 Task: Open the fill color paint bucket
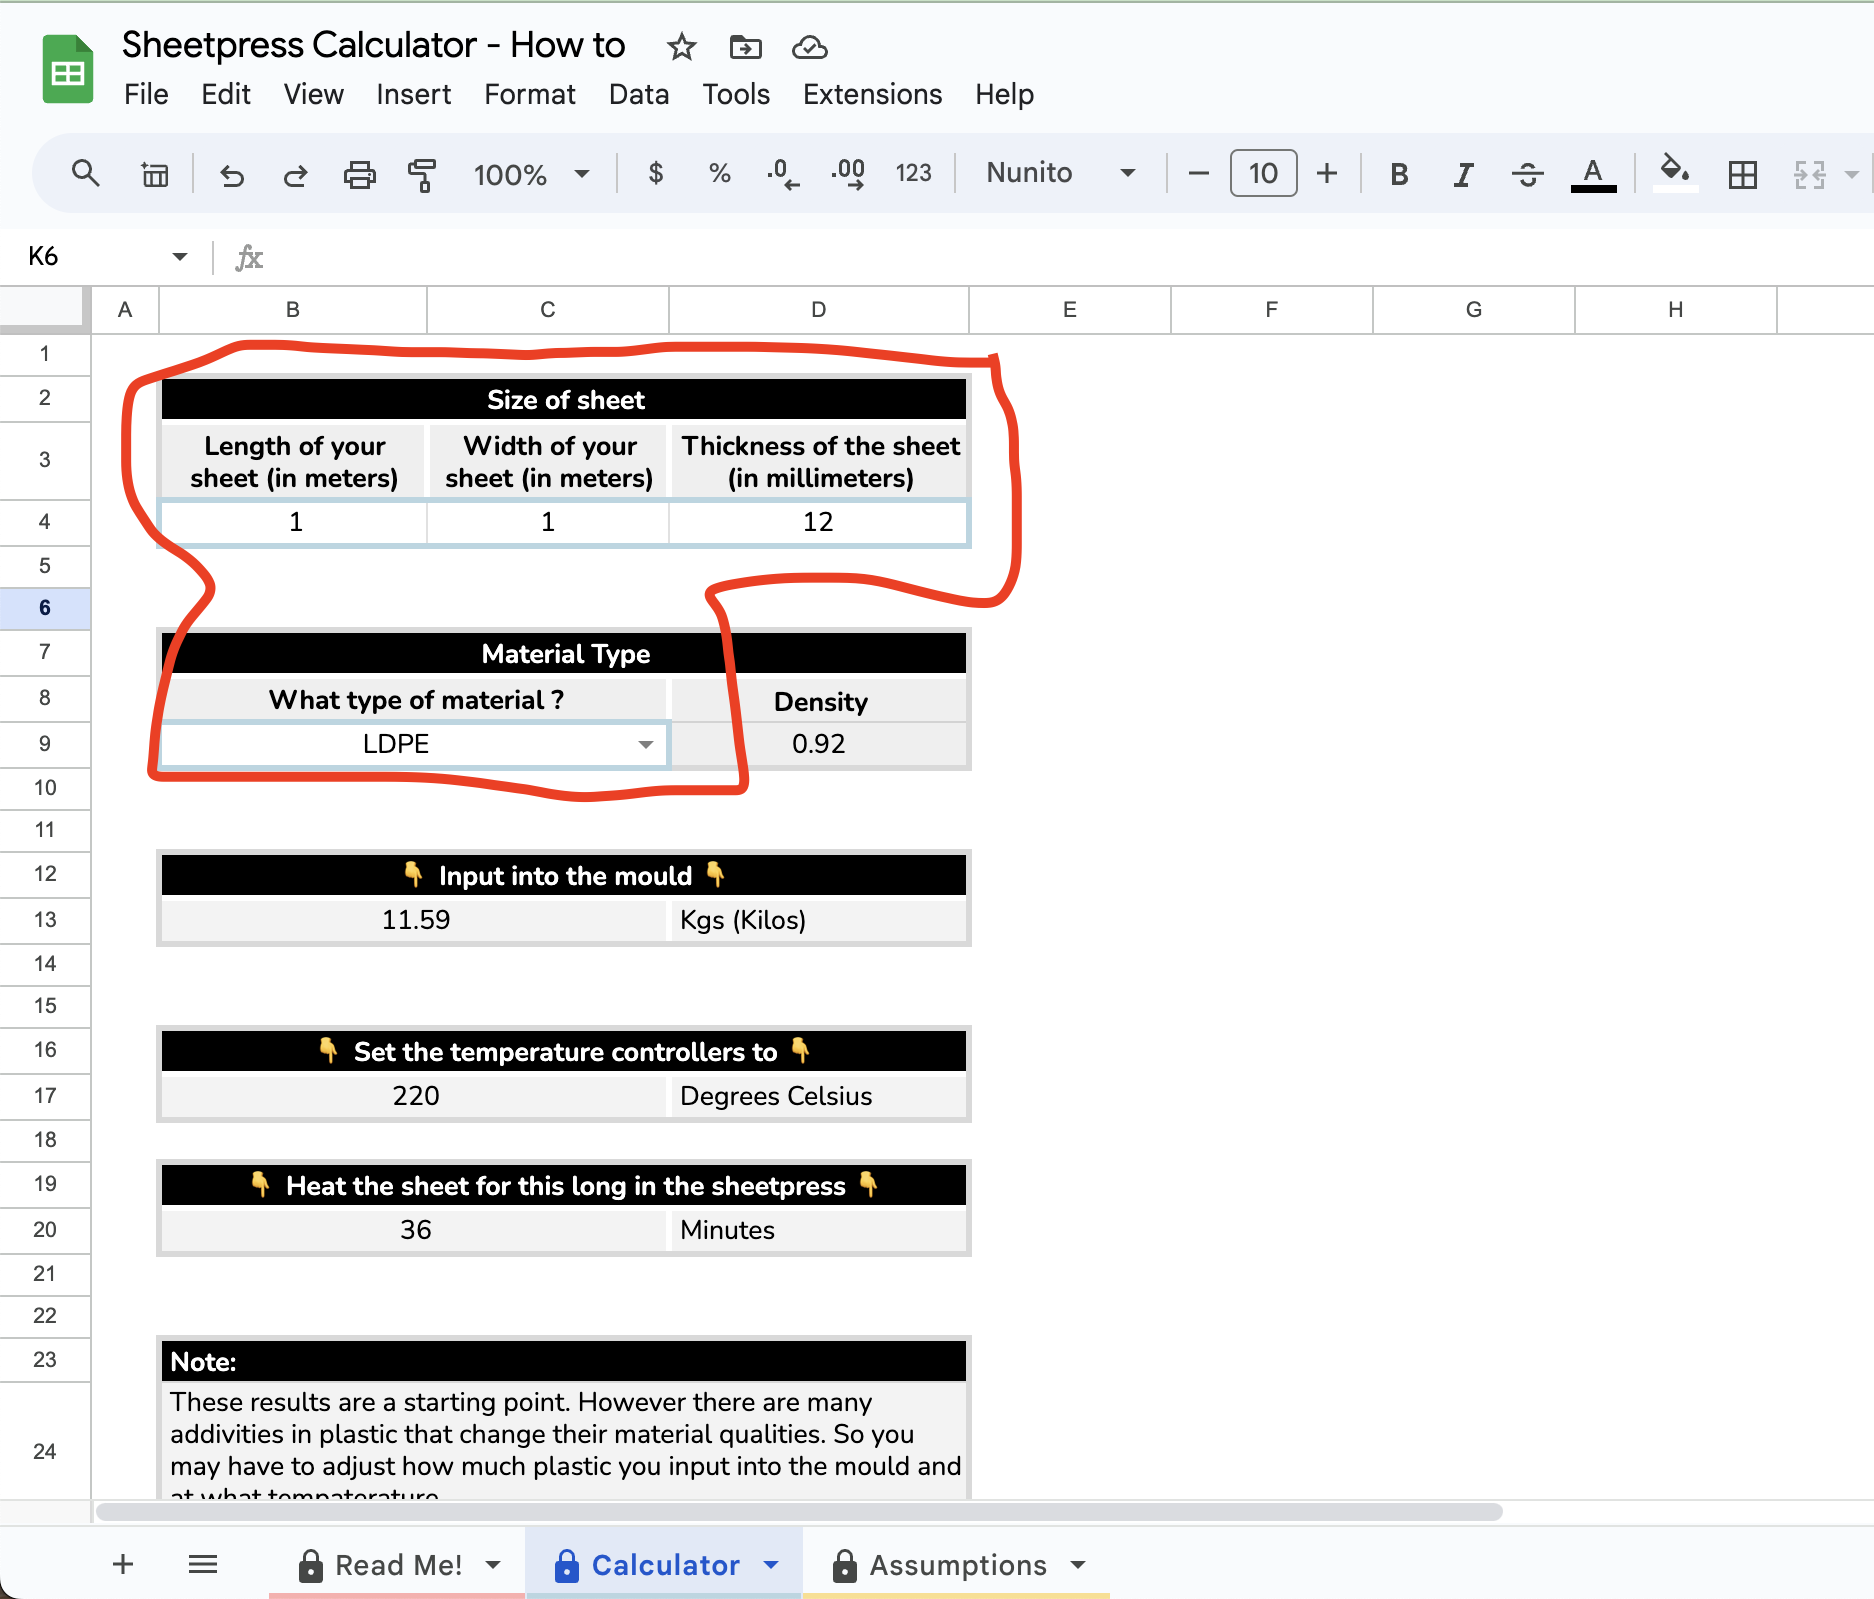1675,173
